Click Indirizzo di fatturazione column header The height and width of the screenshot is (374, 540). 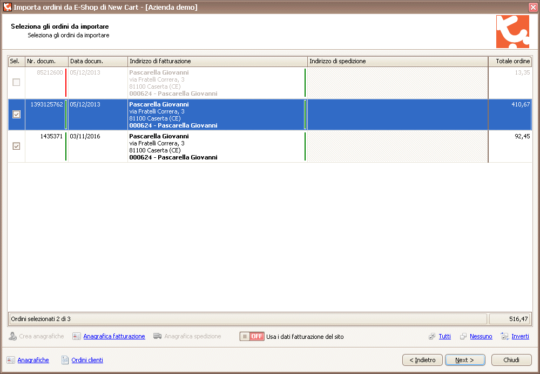pos(217,61)
